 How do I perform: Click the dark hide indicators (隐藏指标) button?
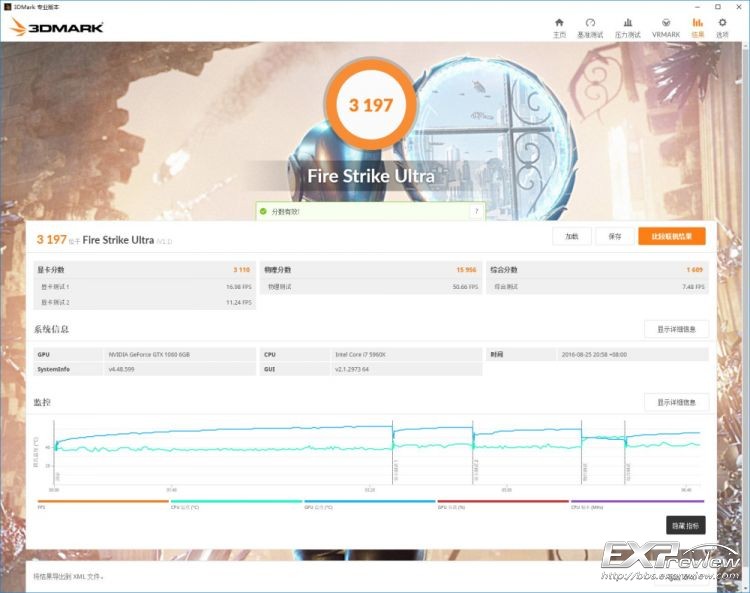coord(685,526)
